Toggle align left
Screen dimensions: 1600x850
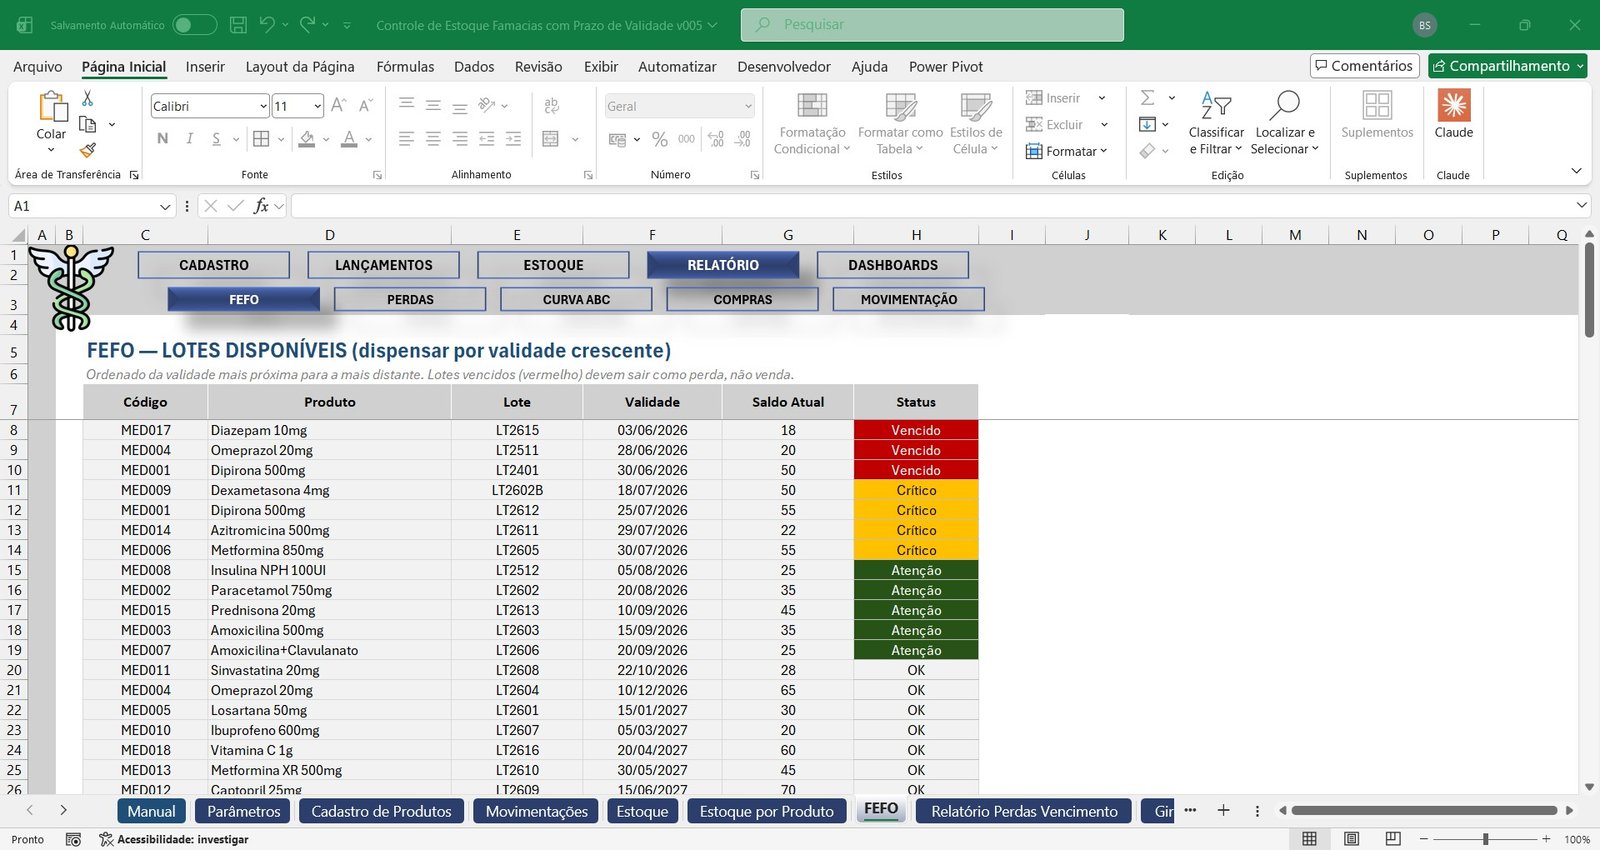[x=406, y=139]
